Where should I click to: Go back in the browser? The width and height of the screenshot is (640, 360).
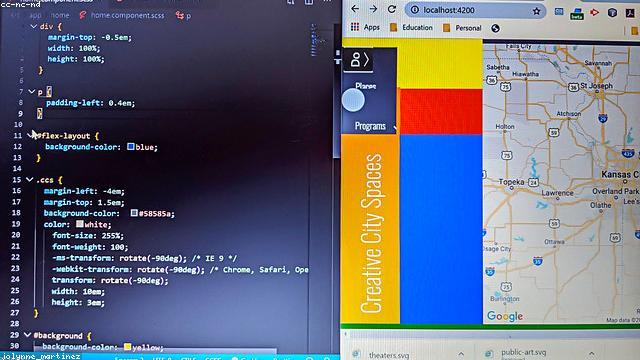pyautogui.click(x=355, y=9)
